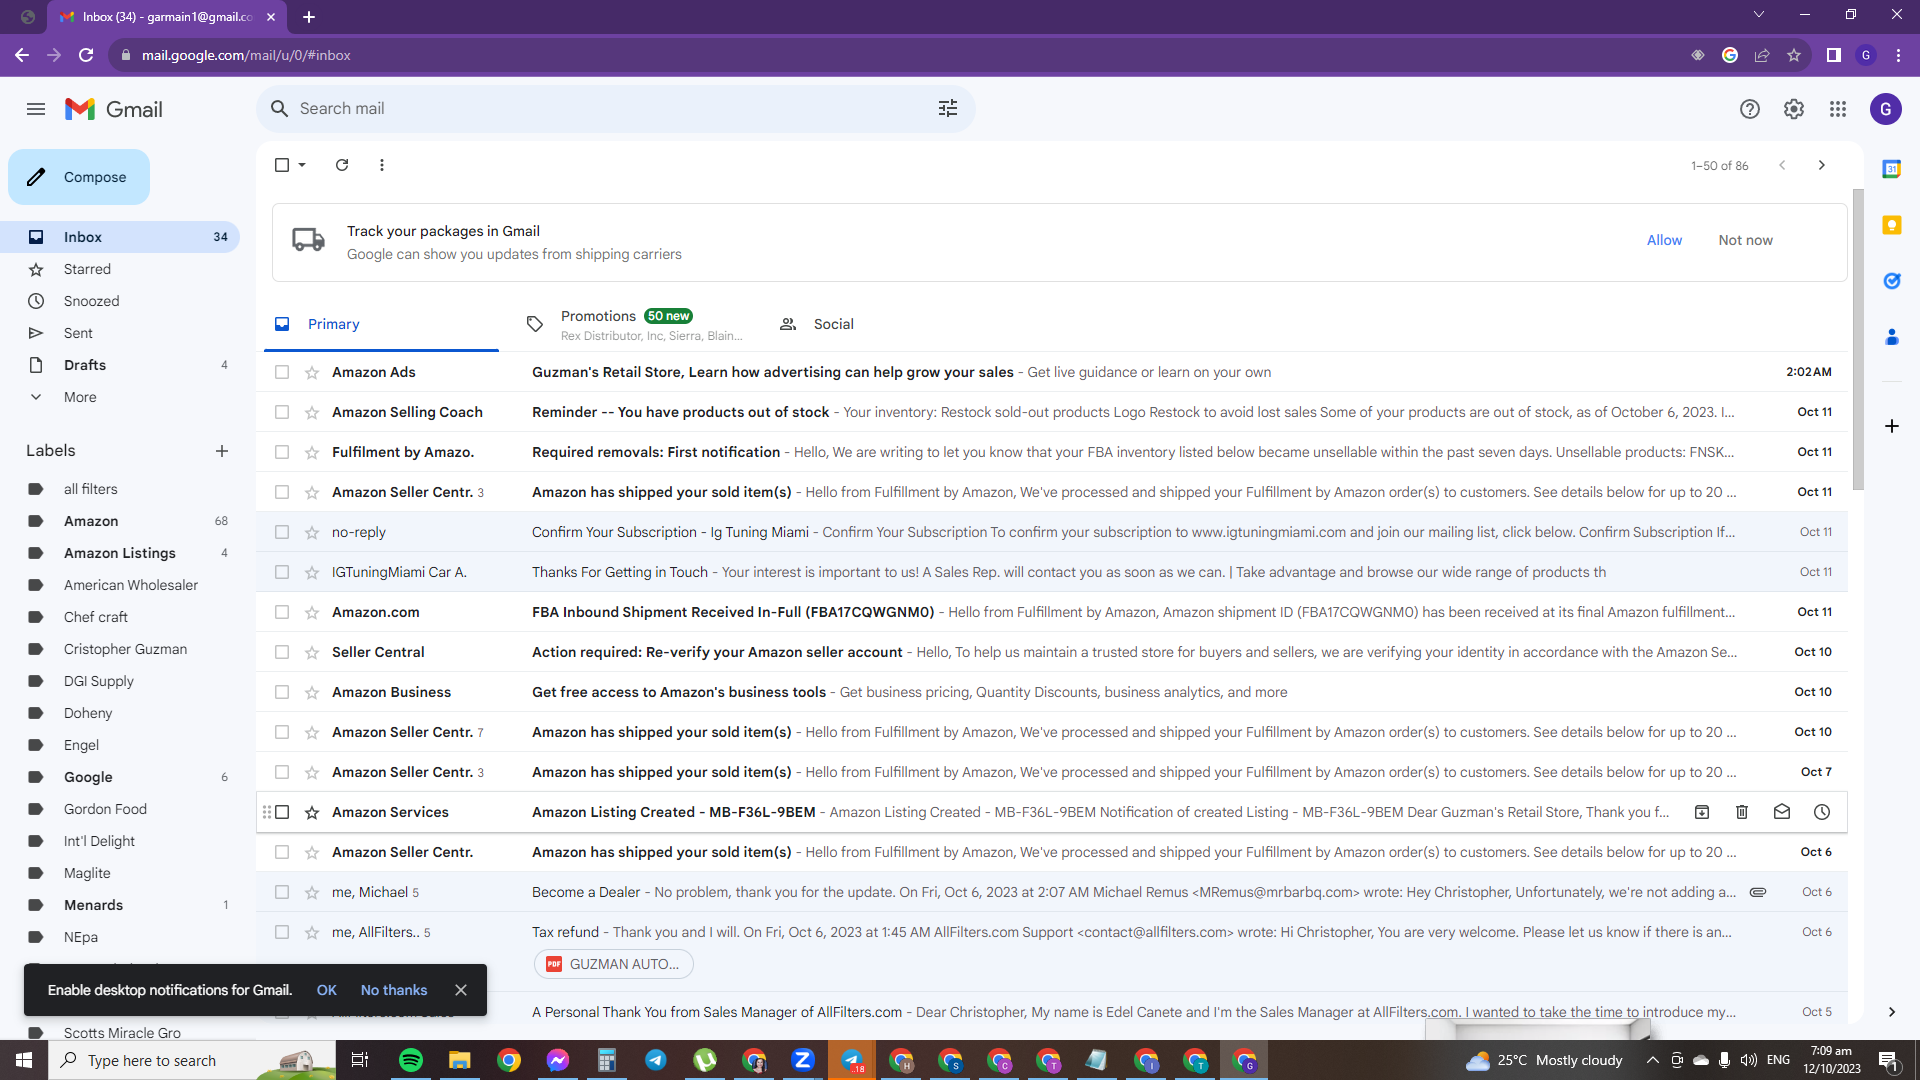Image resolution: width=1920 pixels, height=1080 pixels.
Task: Refresh the inbox
Action: (x=342, y=165)
